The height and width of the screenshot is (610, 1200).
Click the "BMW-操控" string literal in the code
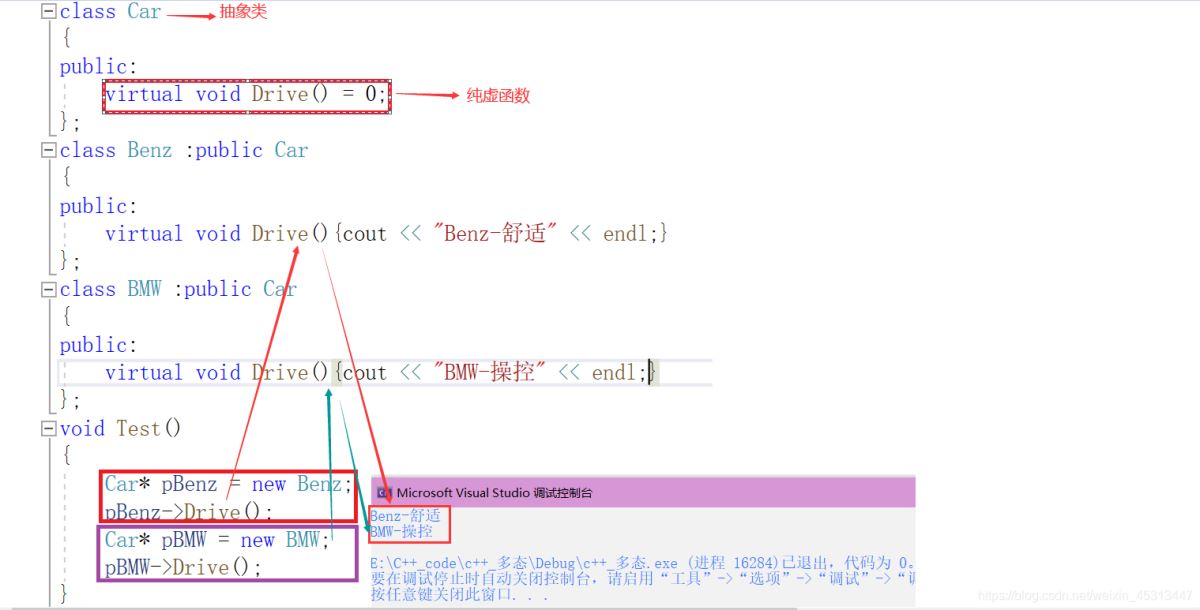point(489,373)
